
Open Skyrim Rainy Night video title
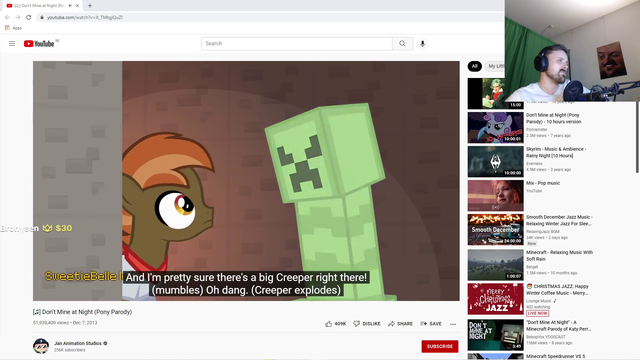(556, 152)
